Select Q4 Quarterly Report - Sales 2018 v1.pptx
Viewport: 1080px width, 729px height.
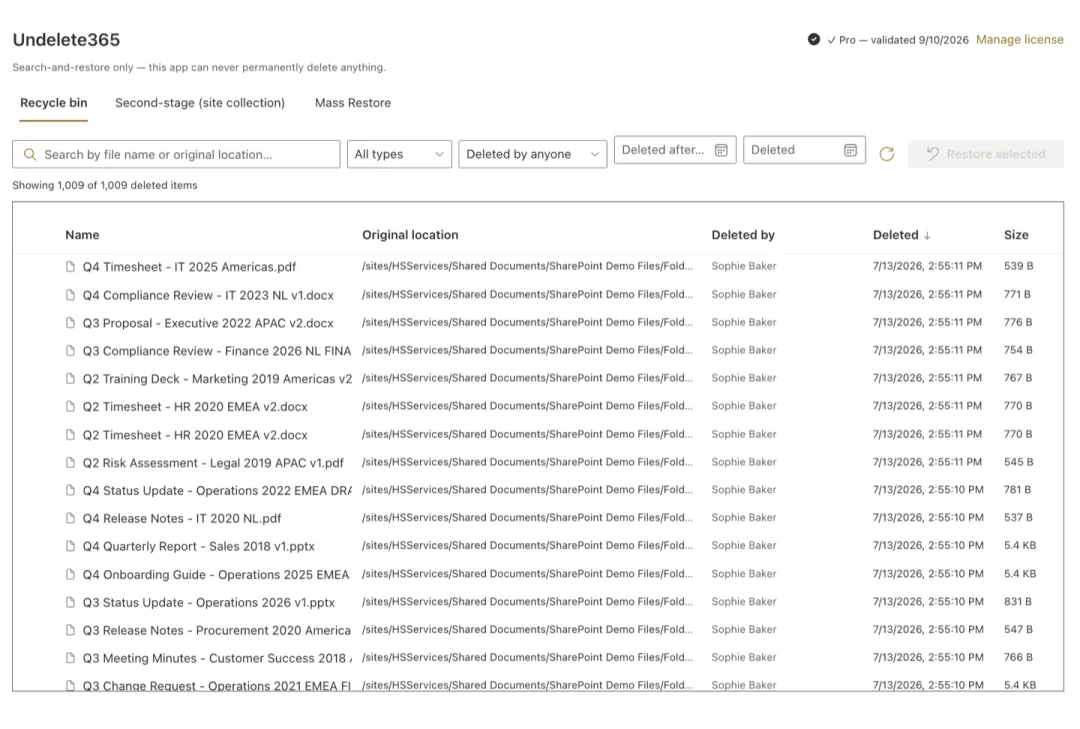point(198,546)
